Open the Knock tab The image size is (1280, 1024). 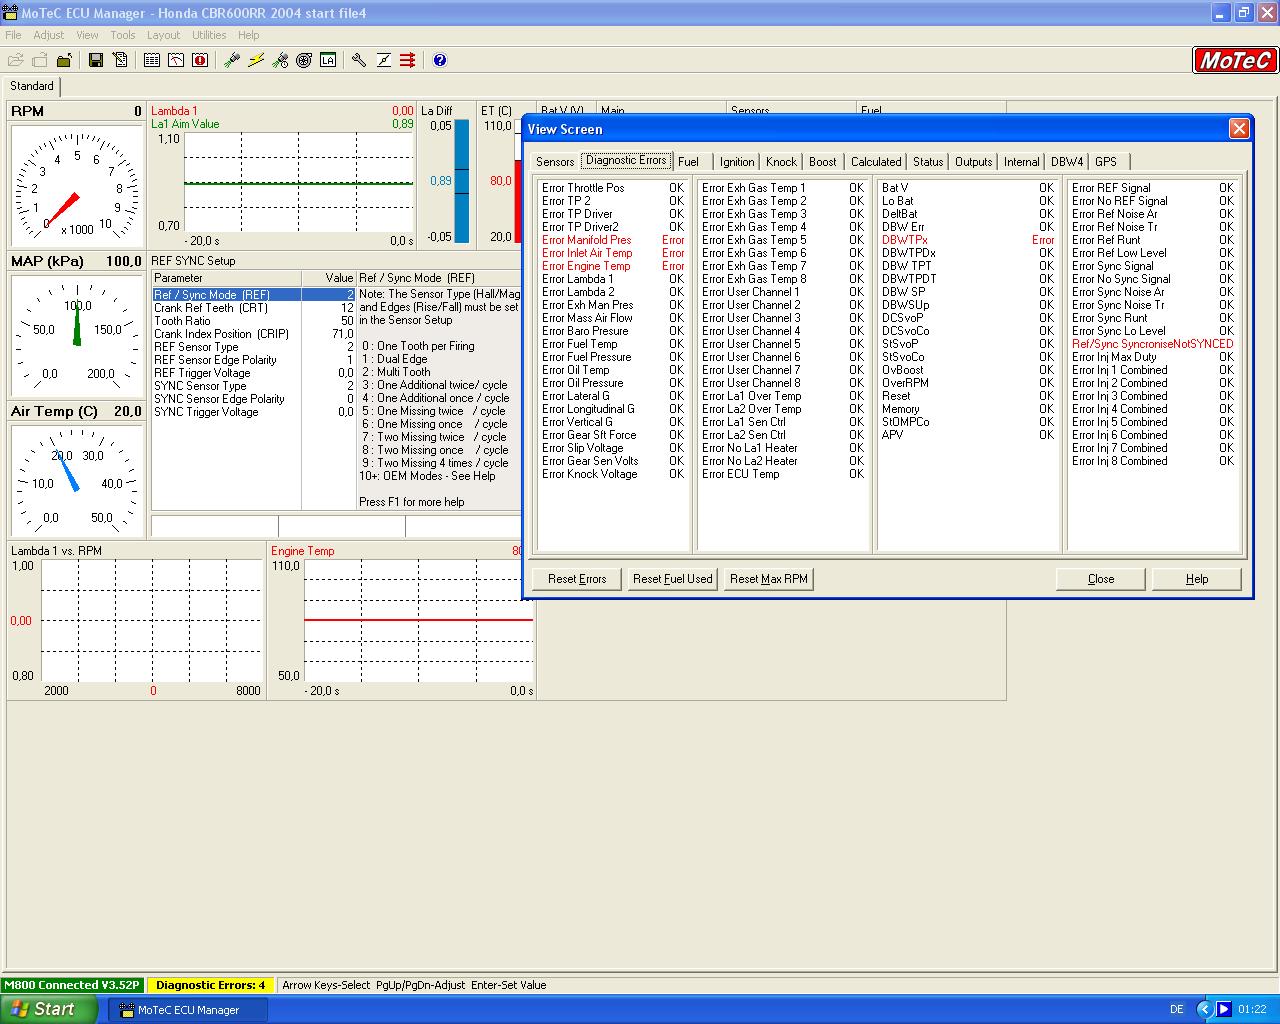point(781,162)
